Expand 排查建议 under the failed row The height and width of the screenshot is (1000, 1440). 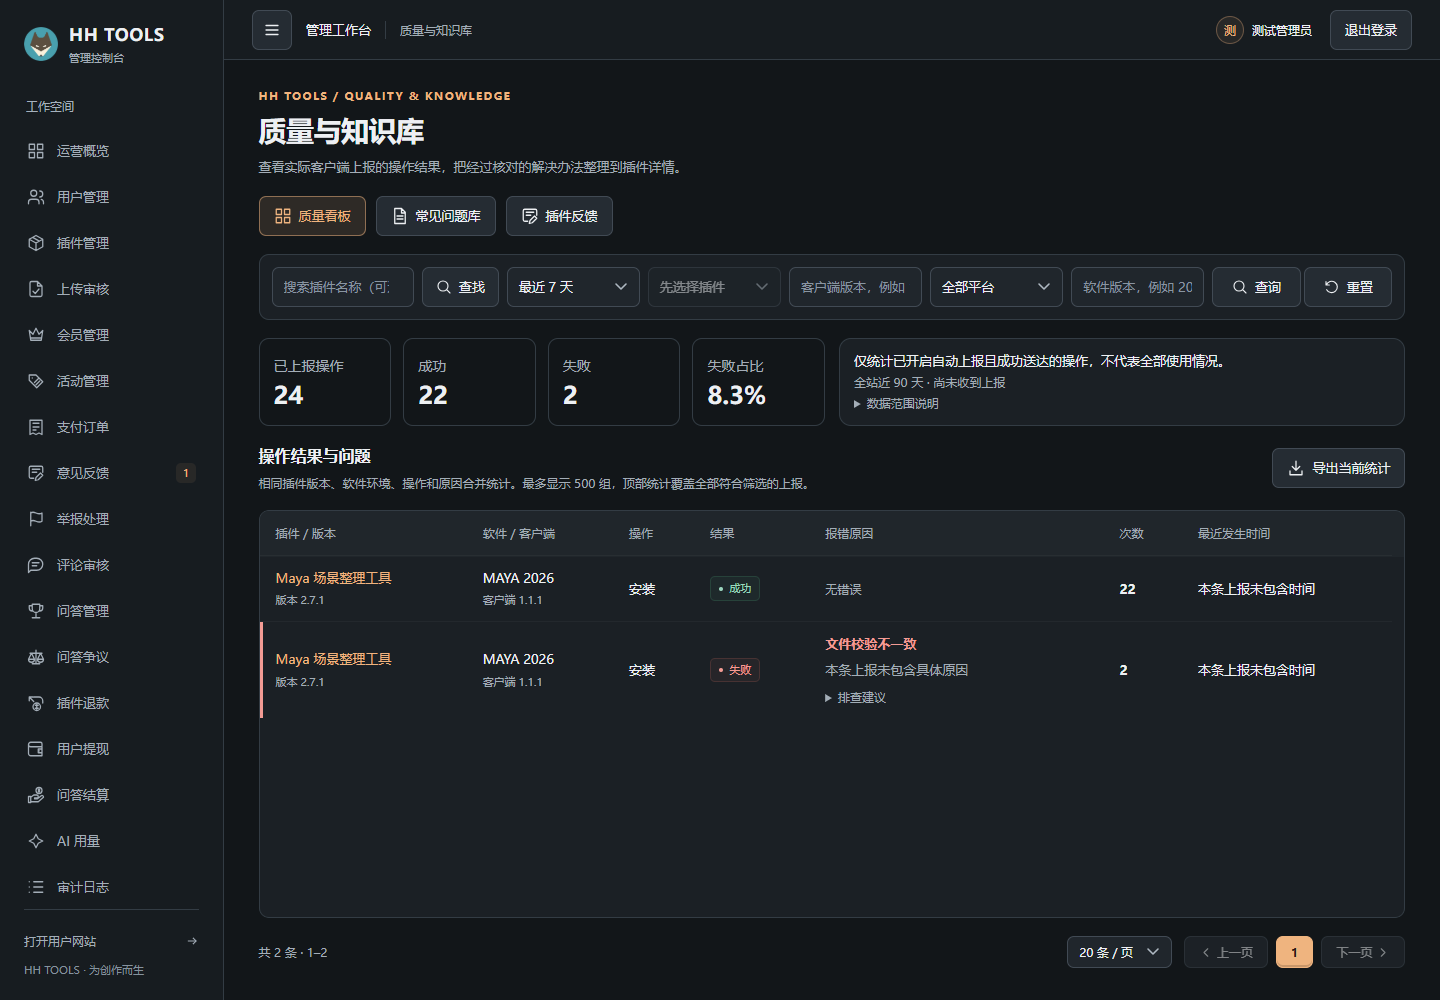[x=855, y=698]
